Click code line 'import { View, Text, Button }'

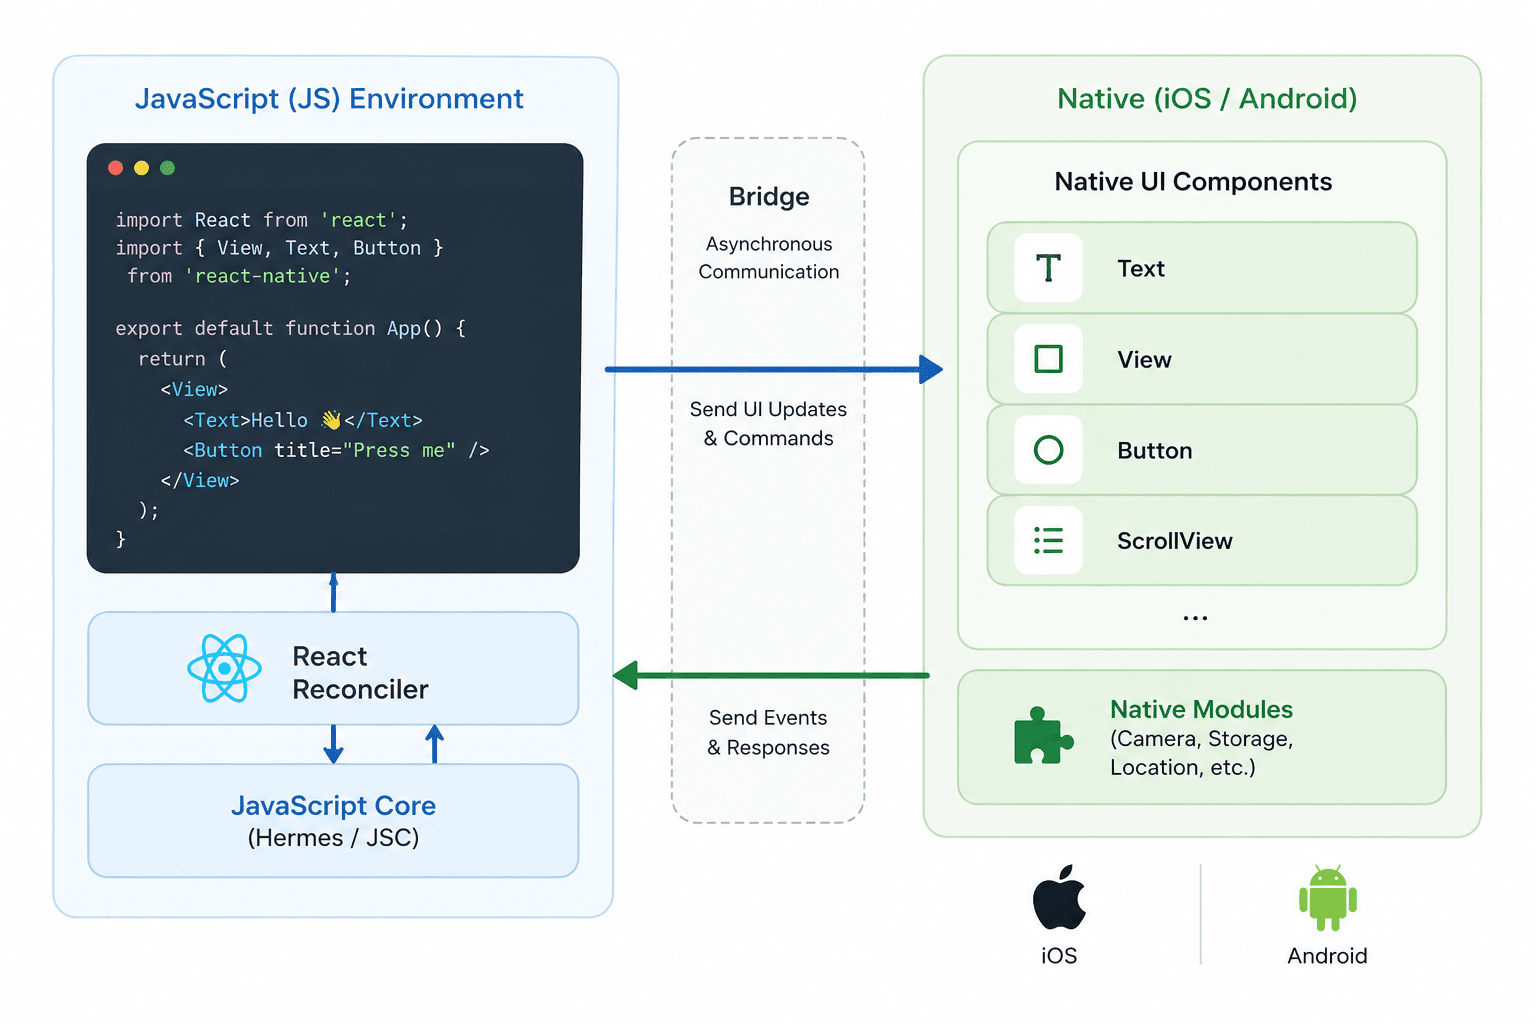click(x=279, y=248)
